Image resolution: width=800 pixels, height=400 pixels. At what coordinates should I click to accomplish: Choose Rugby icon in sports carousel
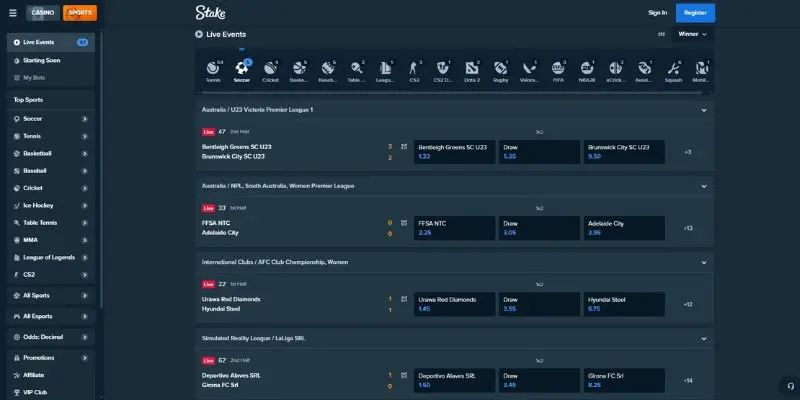click(501, 68)
